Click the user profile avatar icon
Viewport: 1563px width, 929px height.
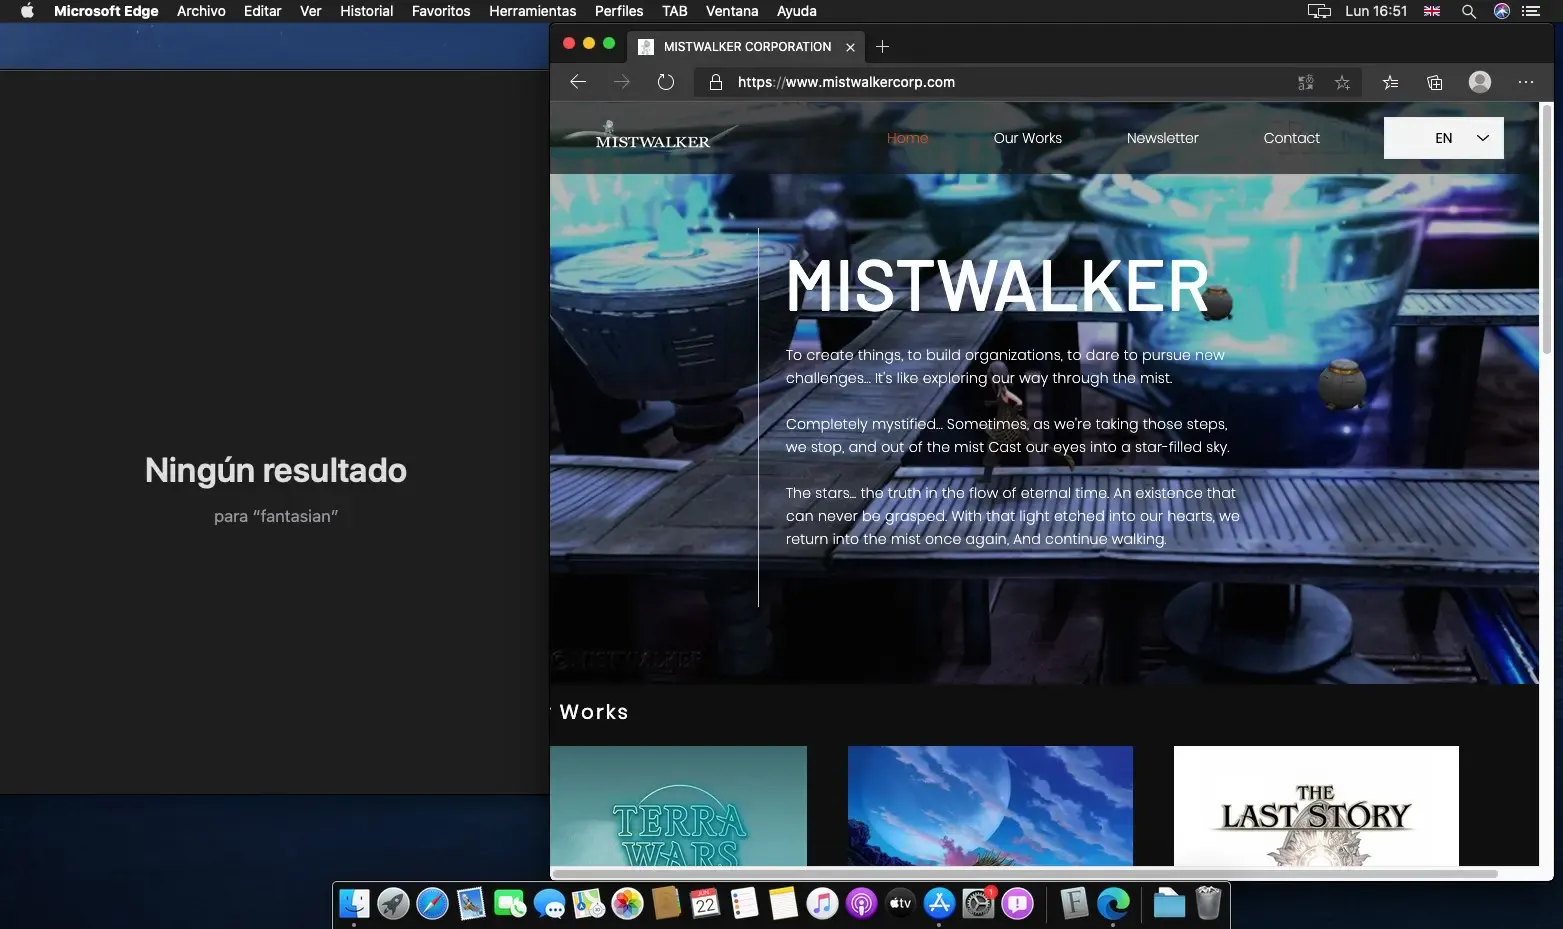coord(1480,82)
